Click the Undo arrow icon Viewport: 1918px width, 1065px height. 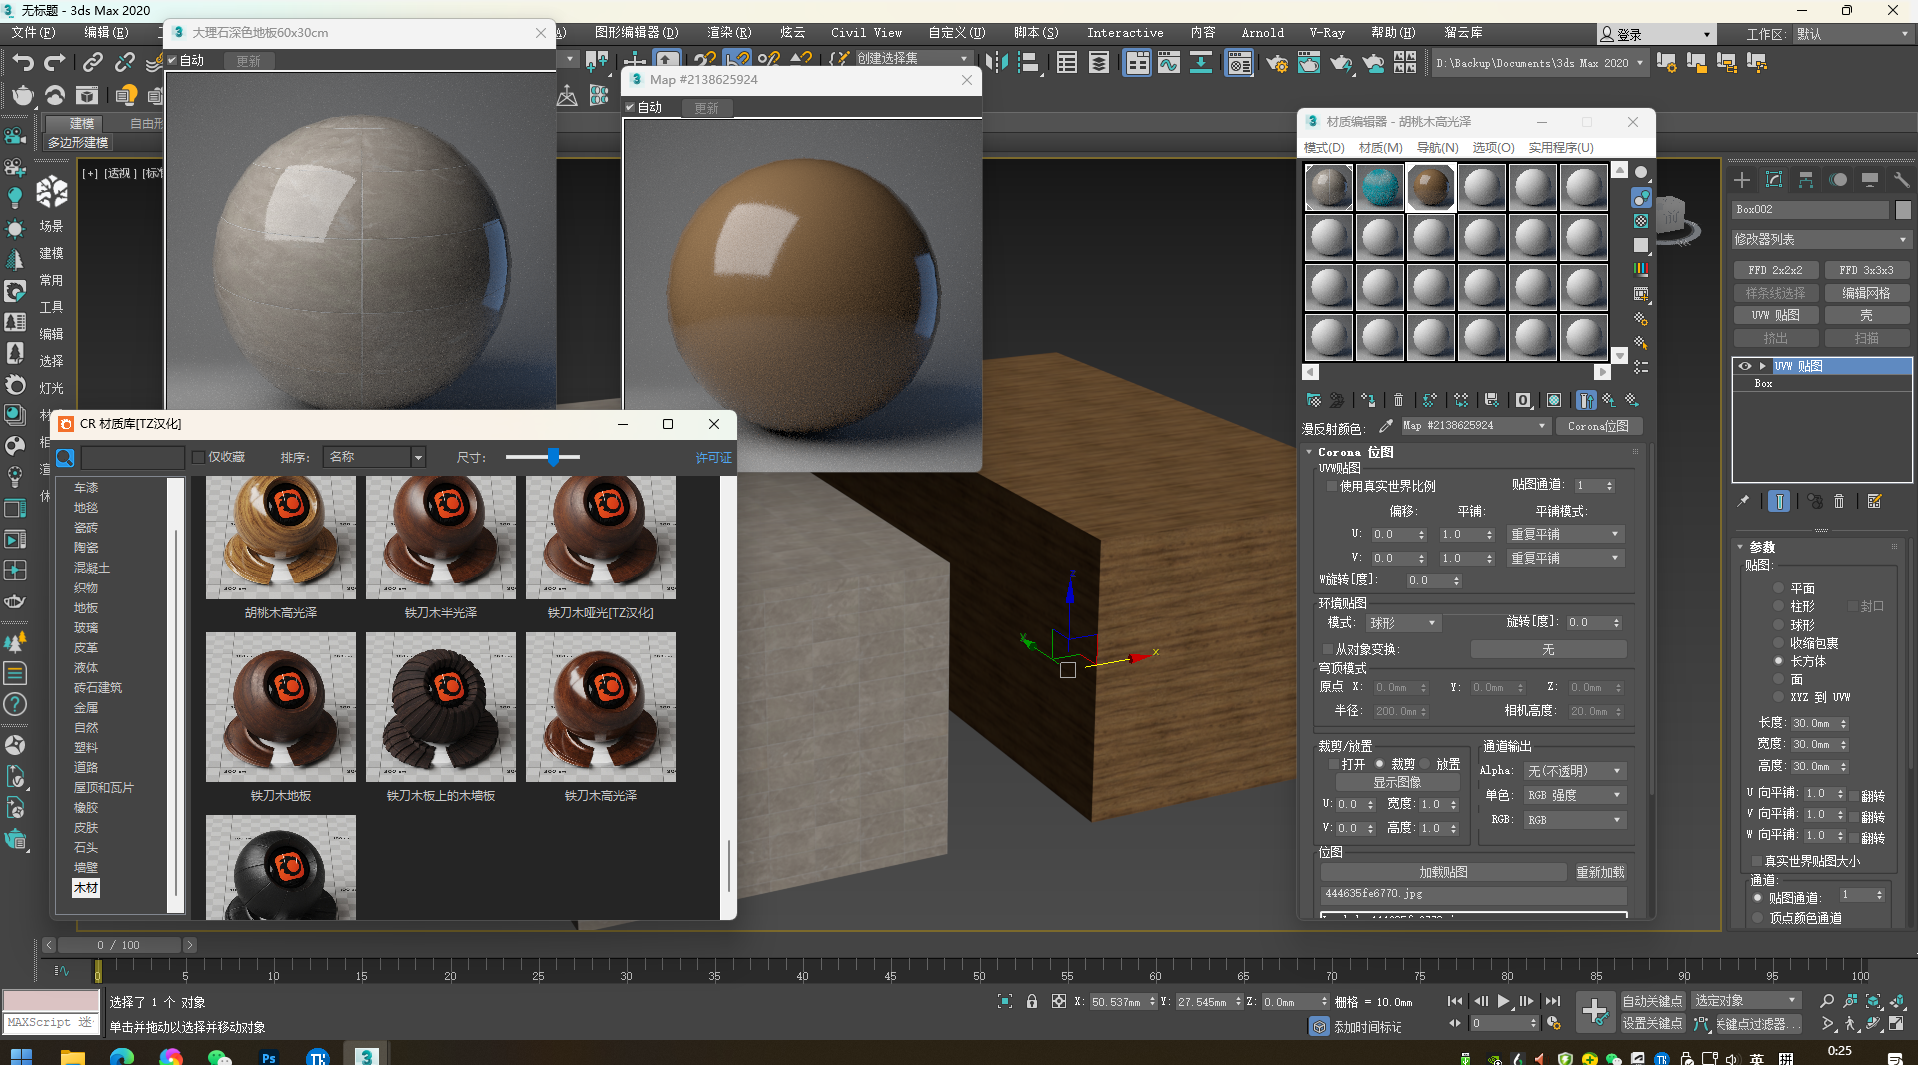click(x=22, y=63)
